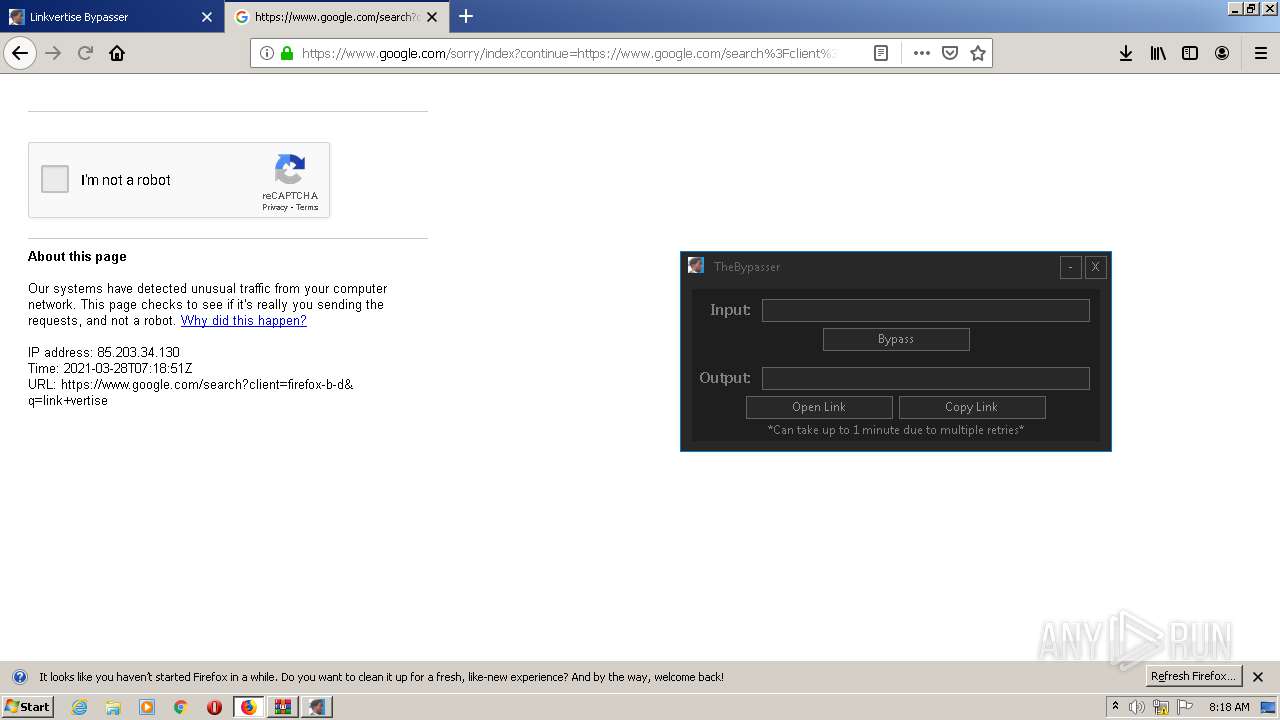Launch Internet Explorer from taskbar
This screenshot has height=720, width=1280.
pyautogui.click(x=80, y=707)
